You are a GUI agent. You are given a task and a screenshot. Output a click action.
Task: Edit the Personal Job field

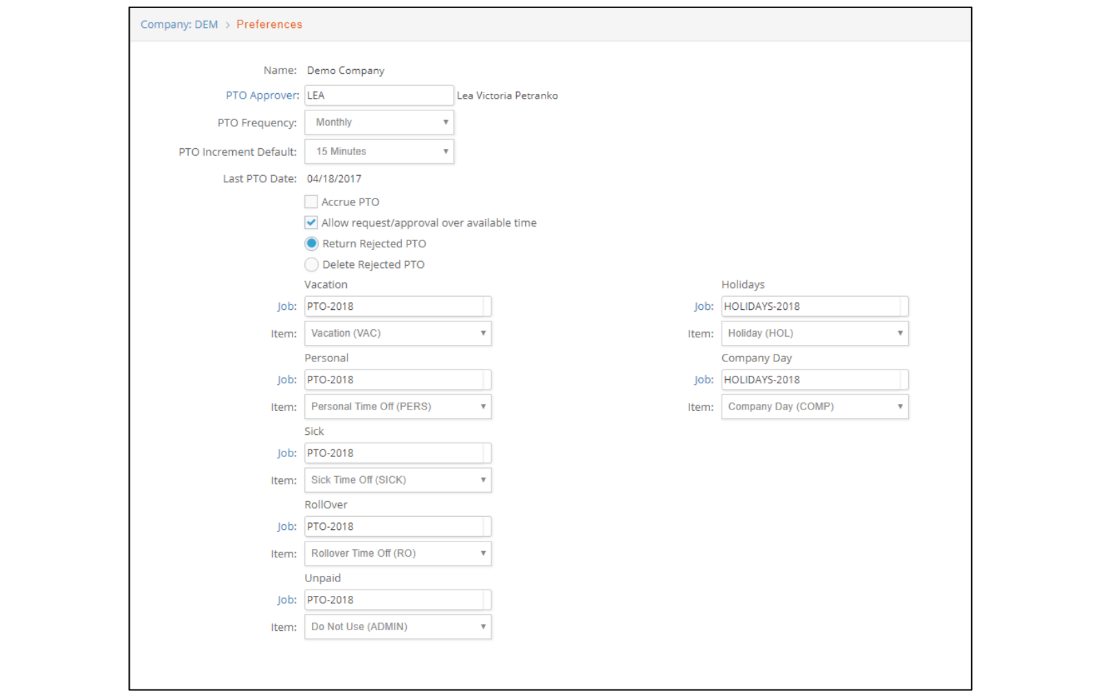click(x=397, y=380)
